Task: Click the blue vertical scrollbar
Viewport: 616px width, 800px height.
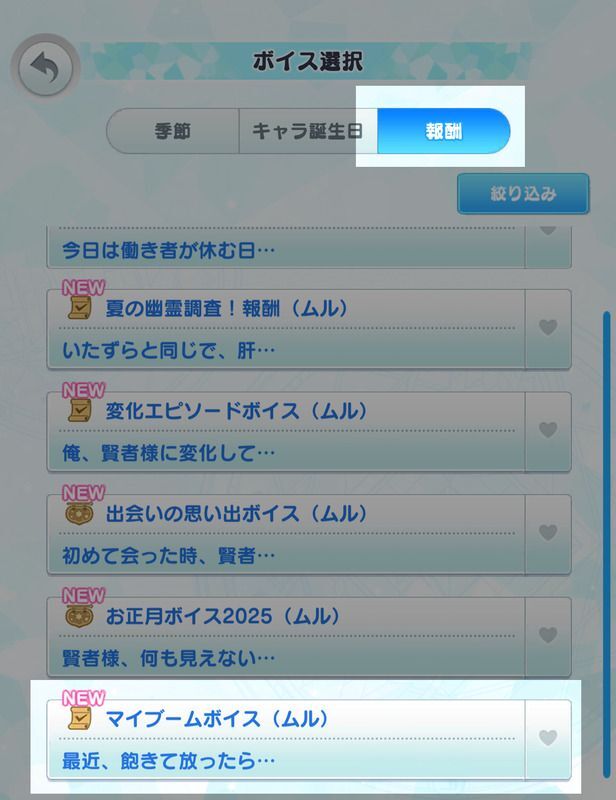Action: 606,544
